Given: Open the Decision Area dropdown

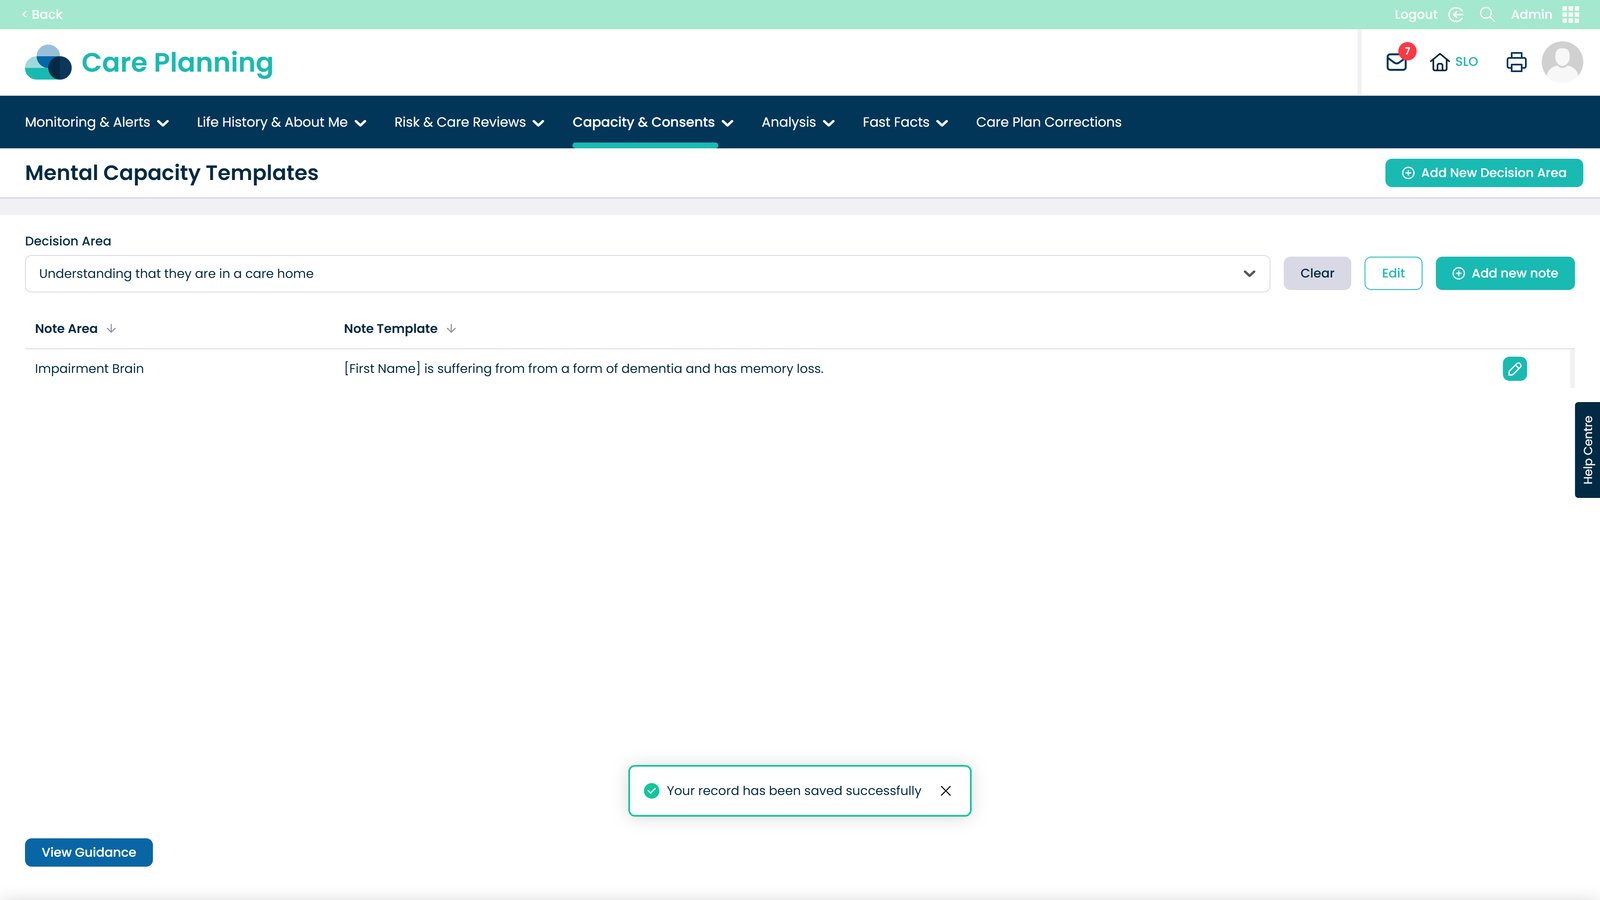Looking at the screenshot, I should (646, 274).
